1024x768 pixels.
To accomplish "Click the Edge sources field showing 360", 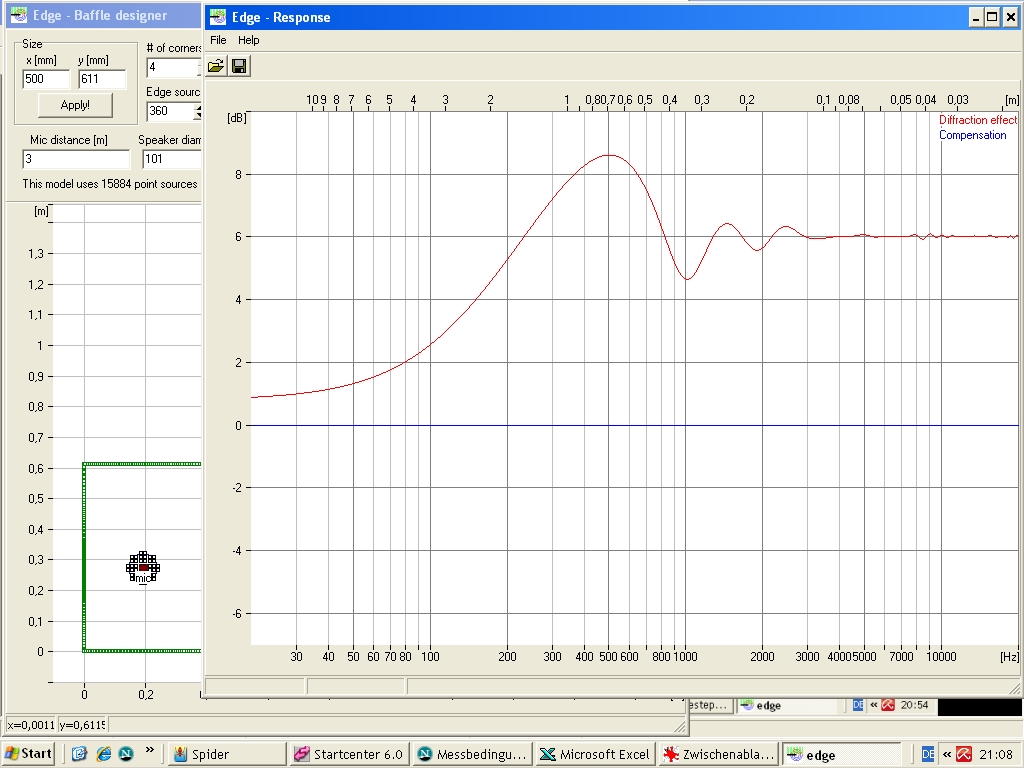I will coord(170,111).
